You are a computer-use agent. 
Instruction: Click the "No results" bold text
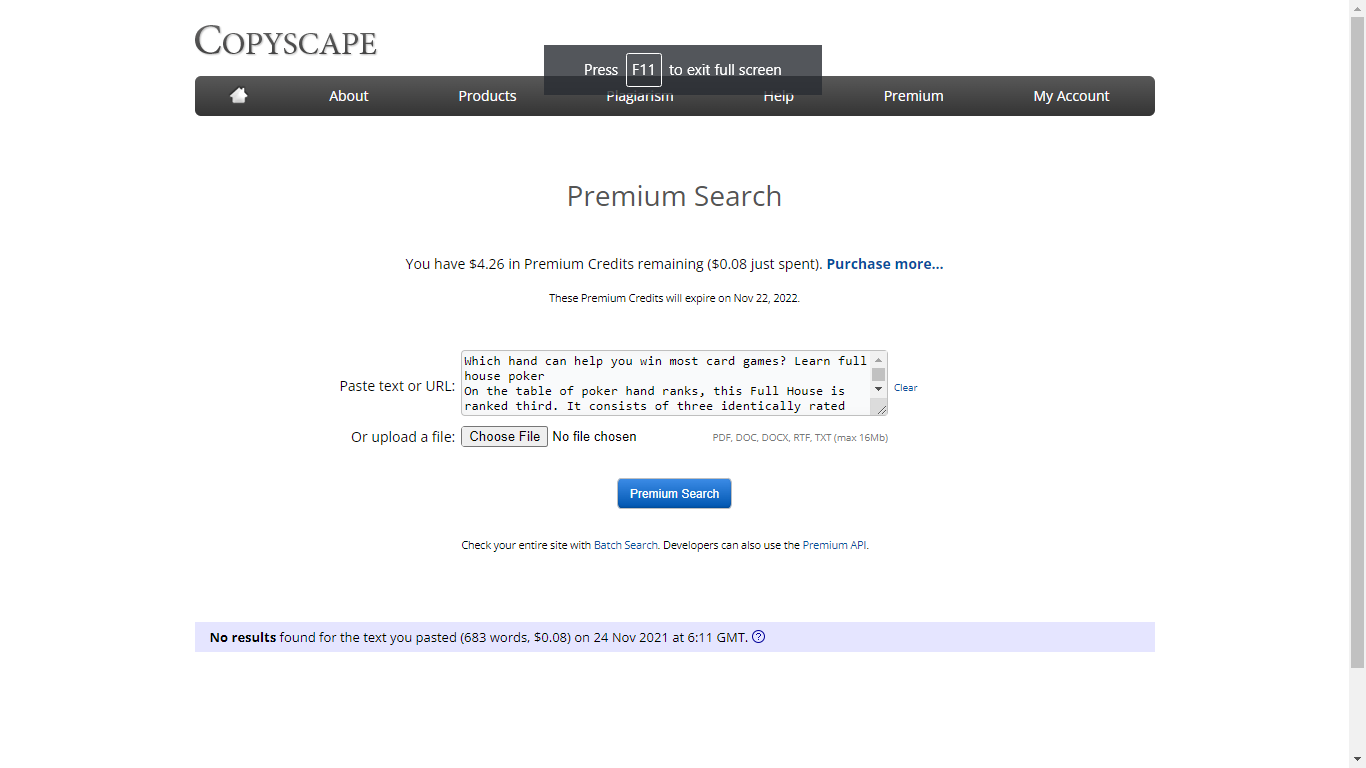pyautogui.click(x=243, y=637)
